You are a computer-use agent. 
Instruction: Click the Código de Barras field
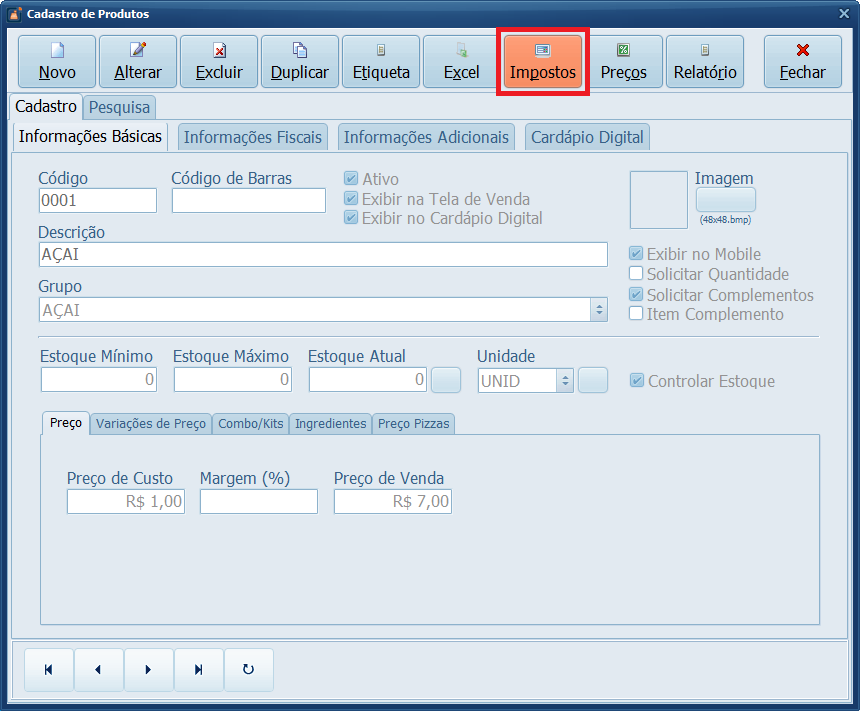(x=248, y=201)
